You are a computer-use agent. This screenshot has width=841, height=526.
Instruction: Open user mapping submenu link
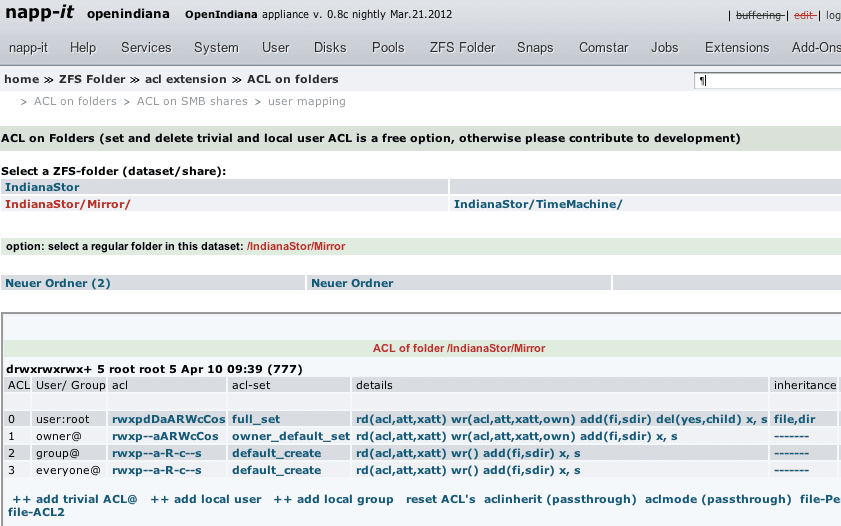(307, 101)
